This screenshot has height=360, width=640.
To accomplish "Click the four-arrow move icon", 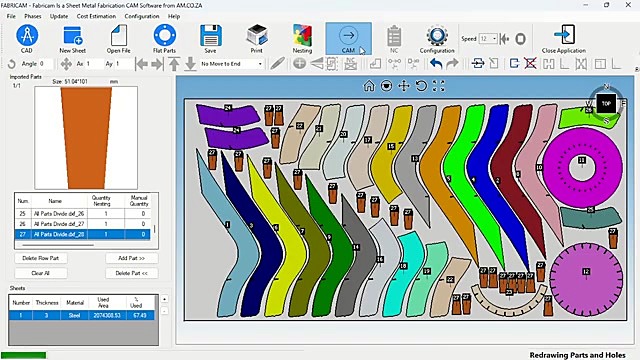I will [x=66, y=64].
